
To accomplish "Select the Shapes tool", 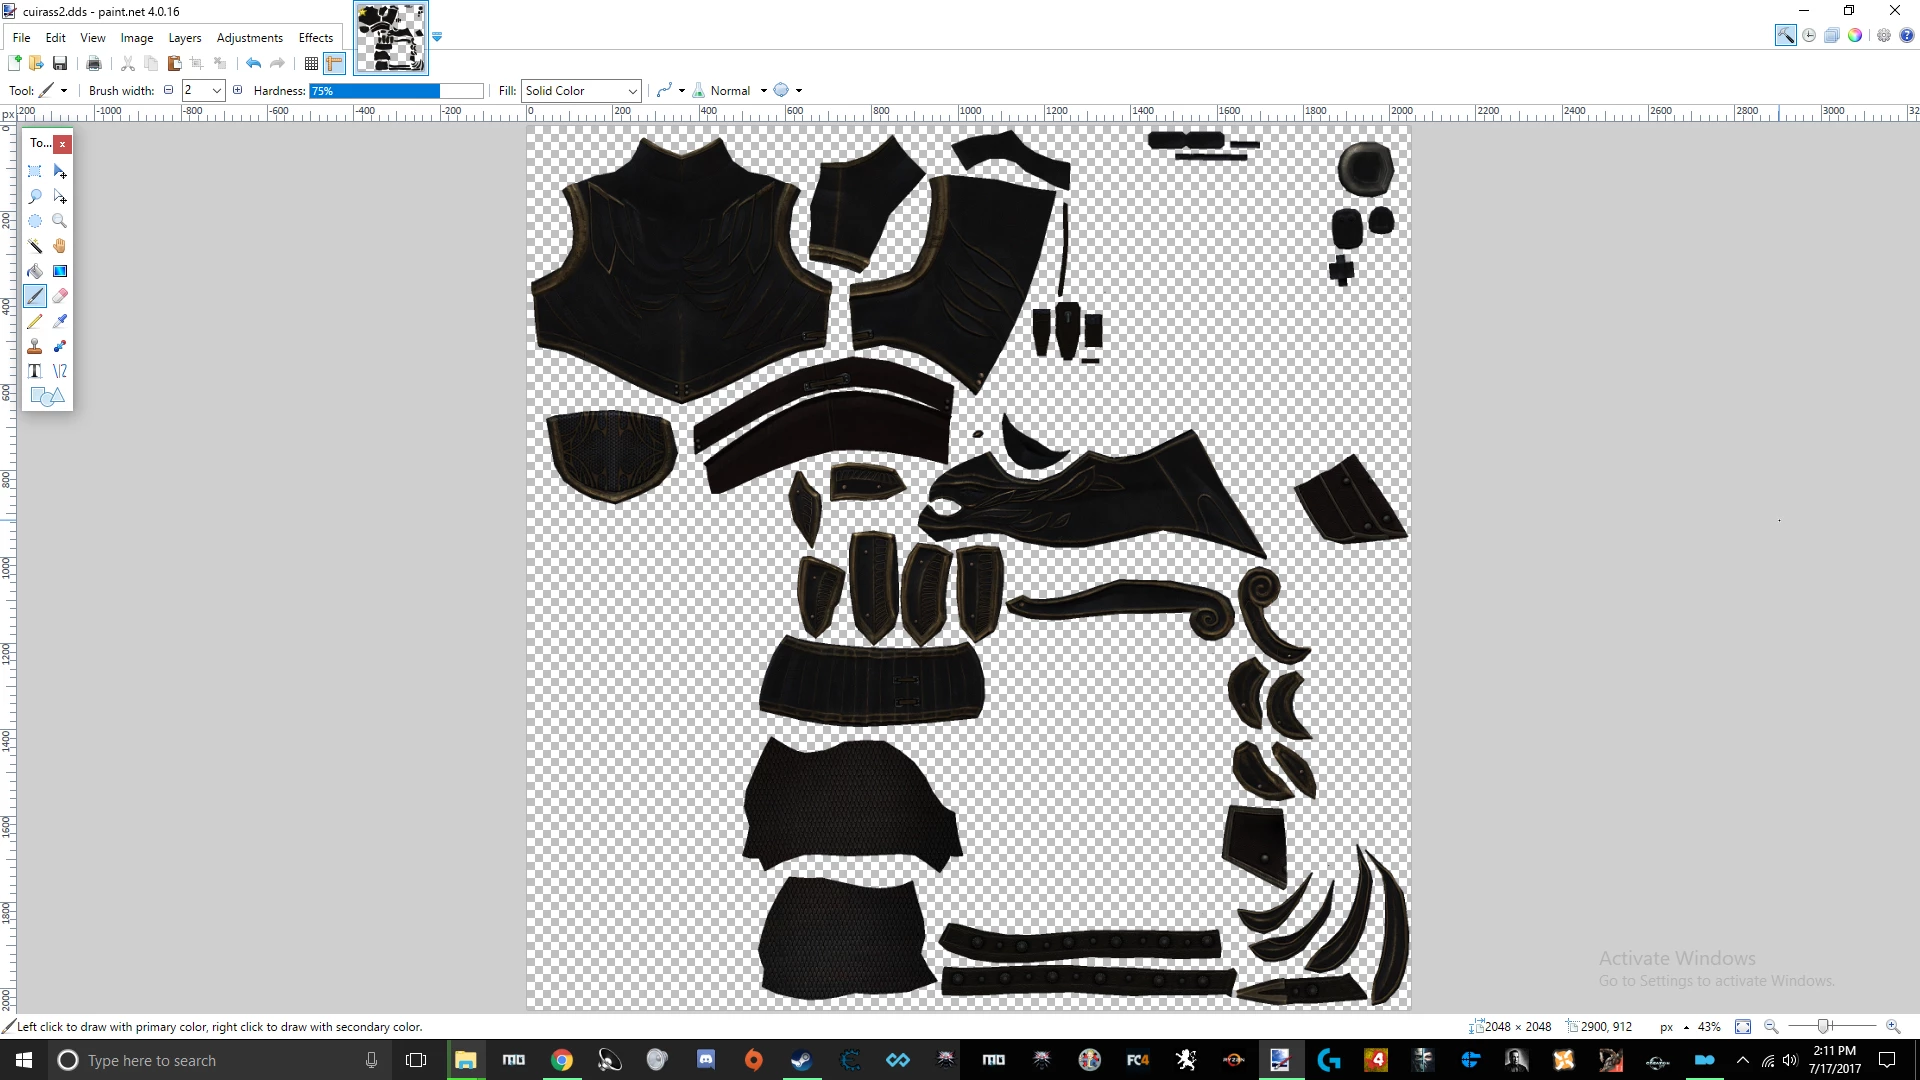I will (47, 396).
